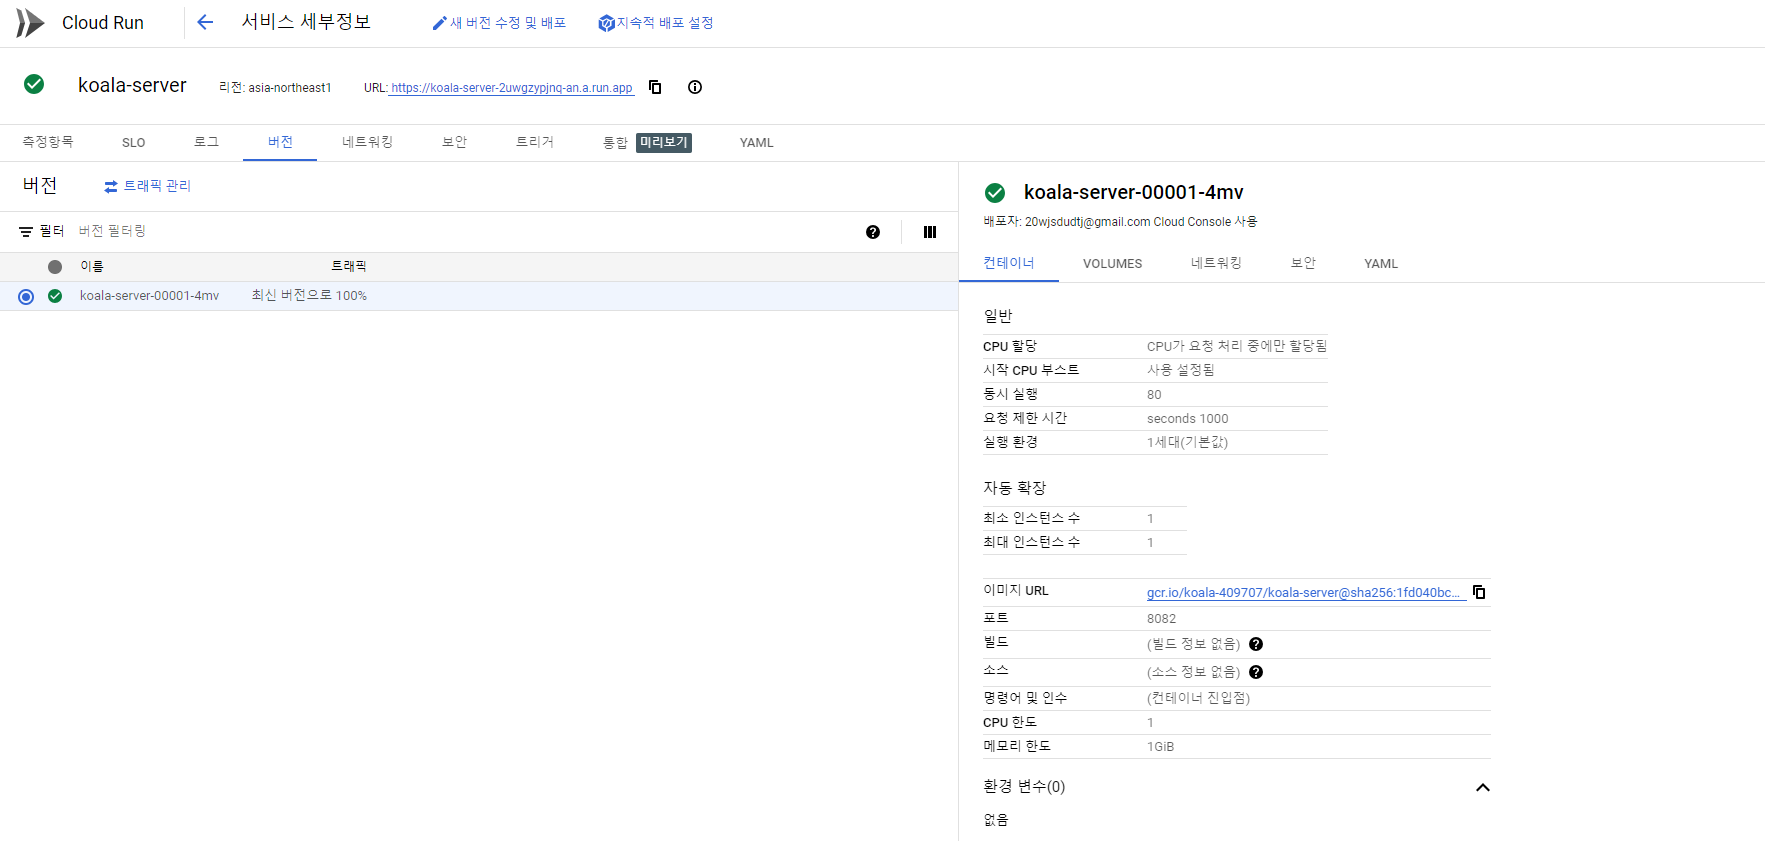Click the 트래픽 column header
The image size is (1765, 841).
click(x=348, y=266)
